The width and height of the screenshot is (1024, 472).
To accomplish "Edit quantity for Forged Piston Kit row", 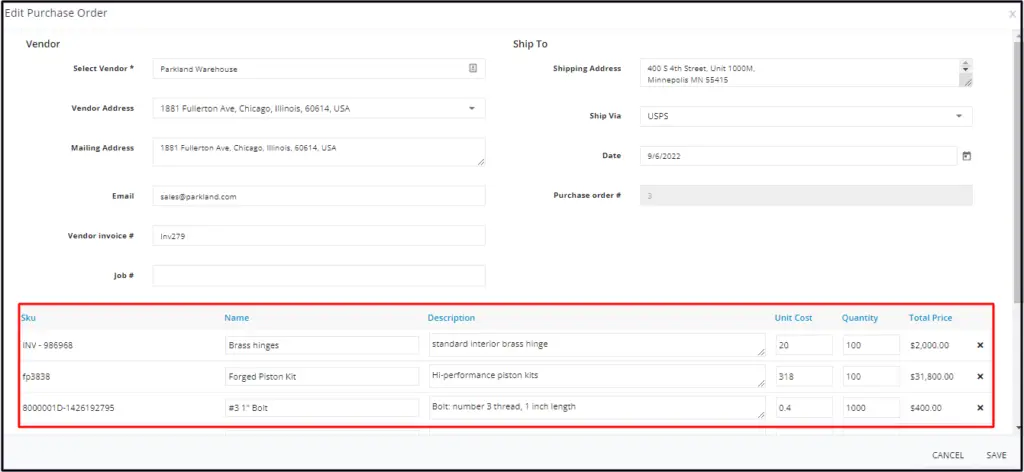I will pyautogui.click(x=871, y=376).
